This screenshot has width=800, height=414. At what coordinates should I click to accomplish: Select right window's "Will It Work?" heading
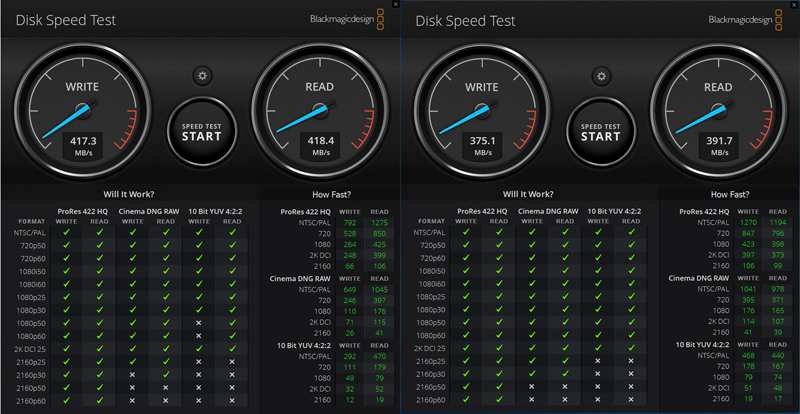pos(529,194)
